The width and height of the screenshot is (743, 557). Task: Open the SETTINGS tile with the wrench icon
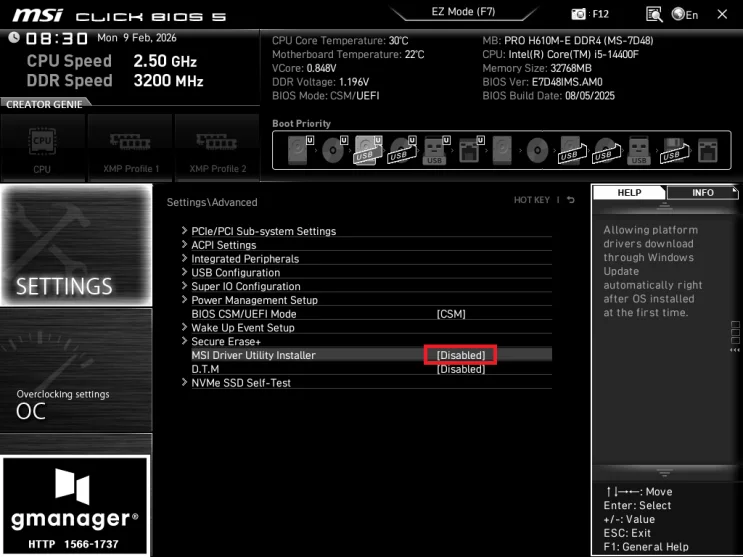pyautogui.click(x=76, y=245)
